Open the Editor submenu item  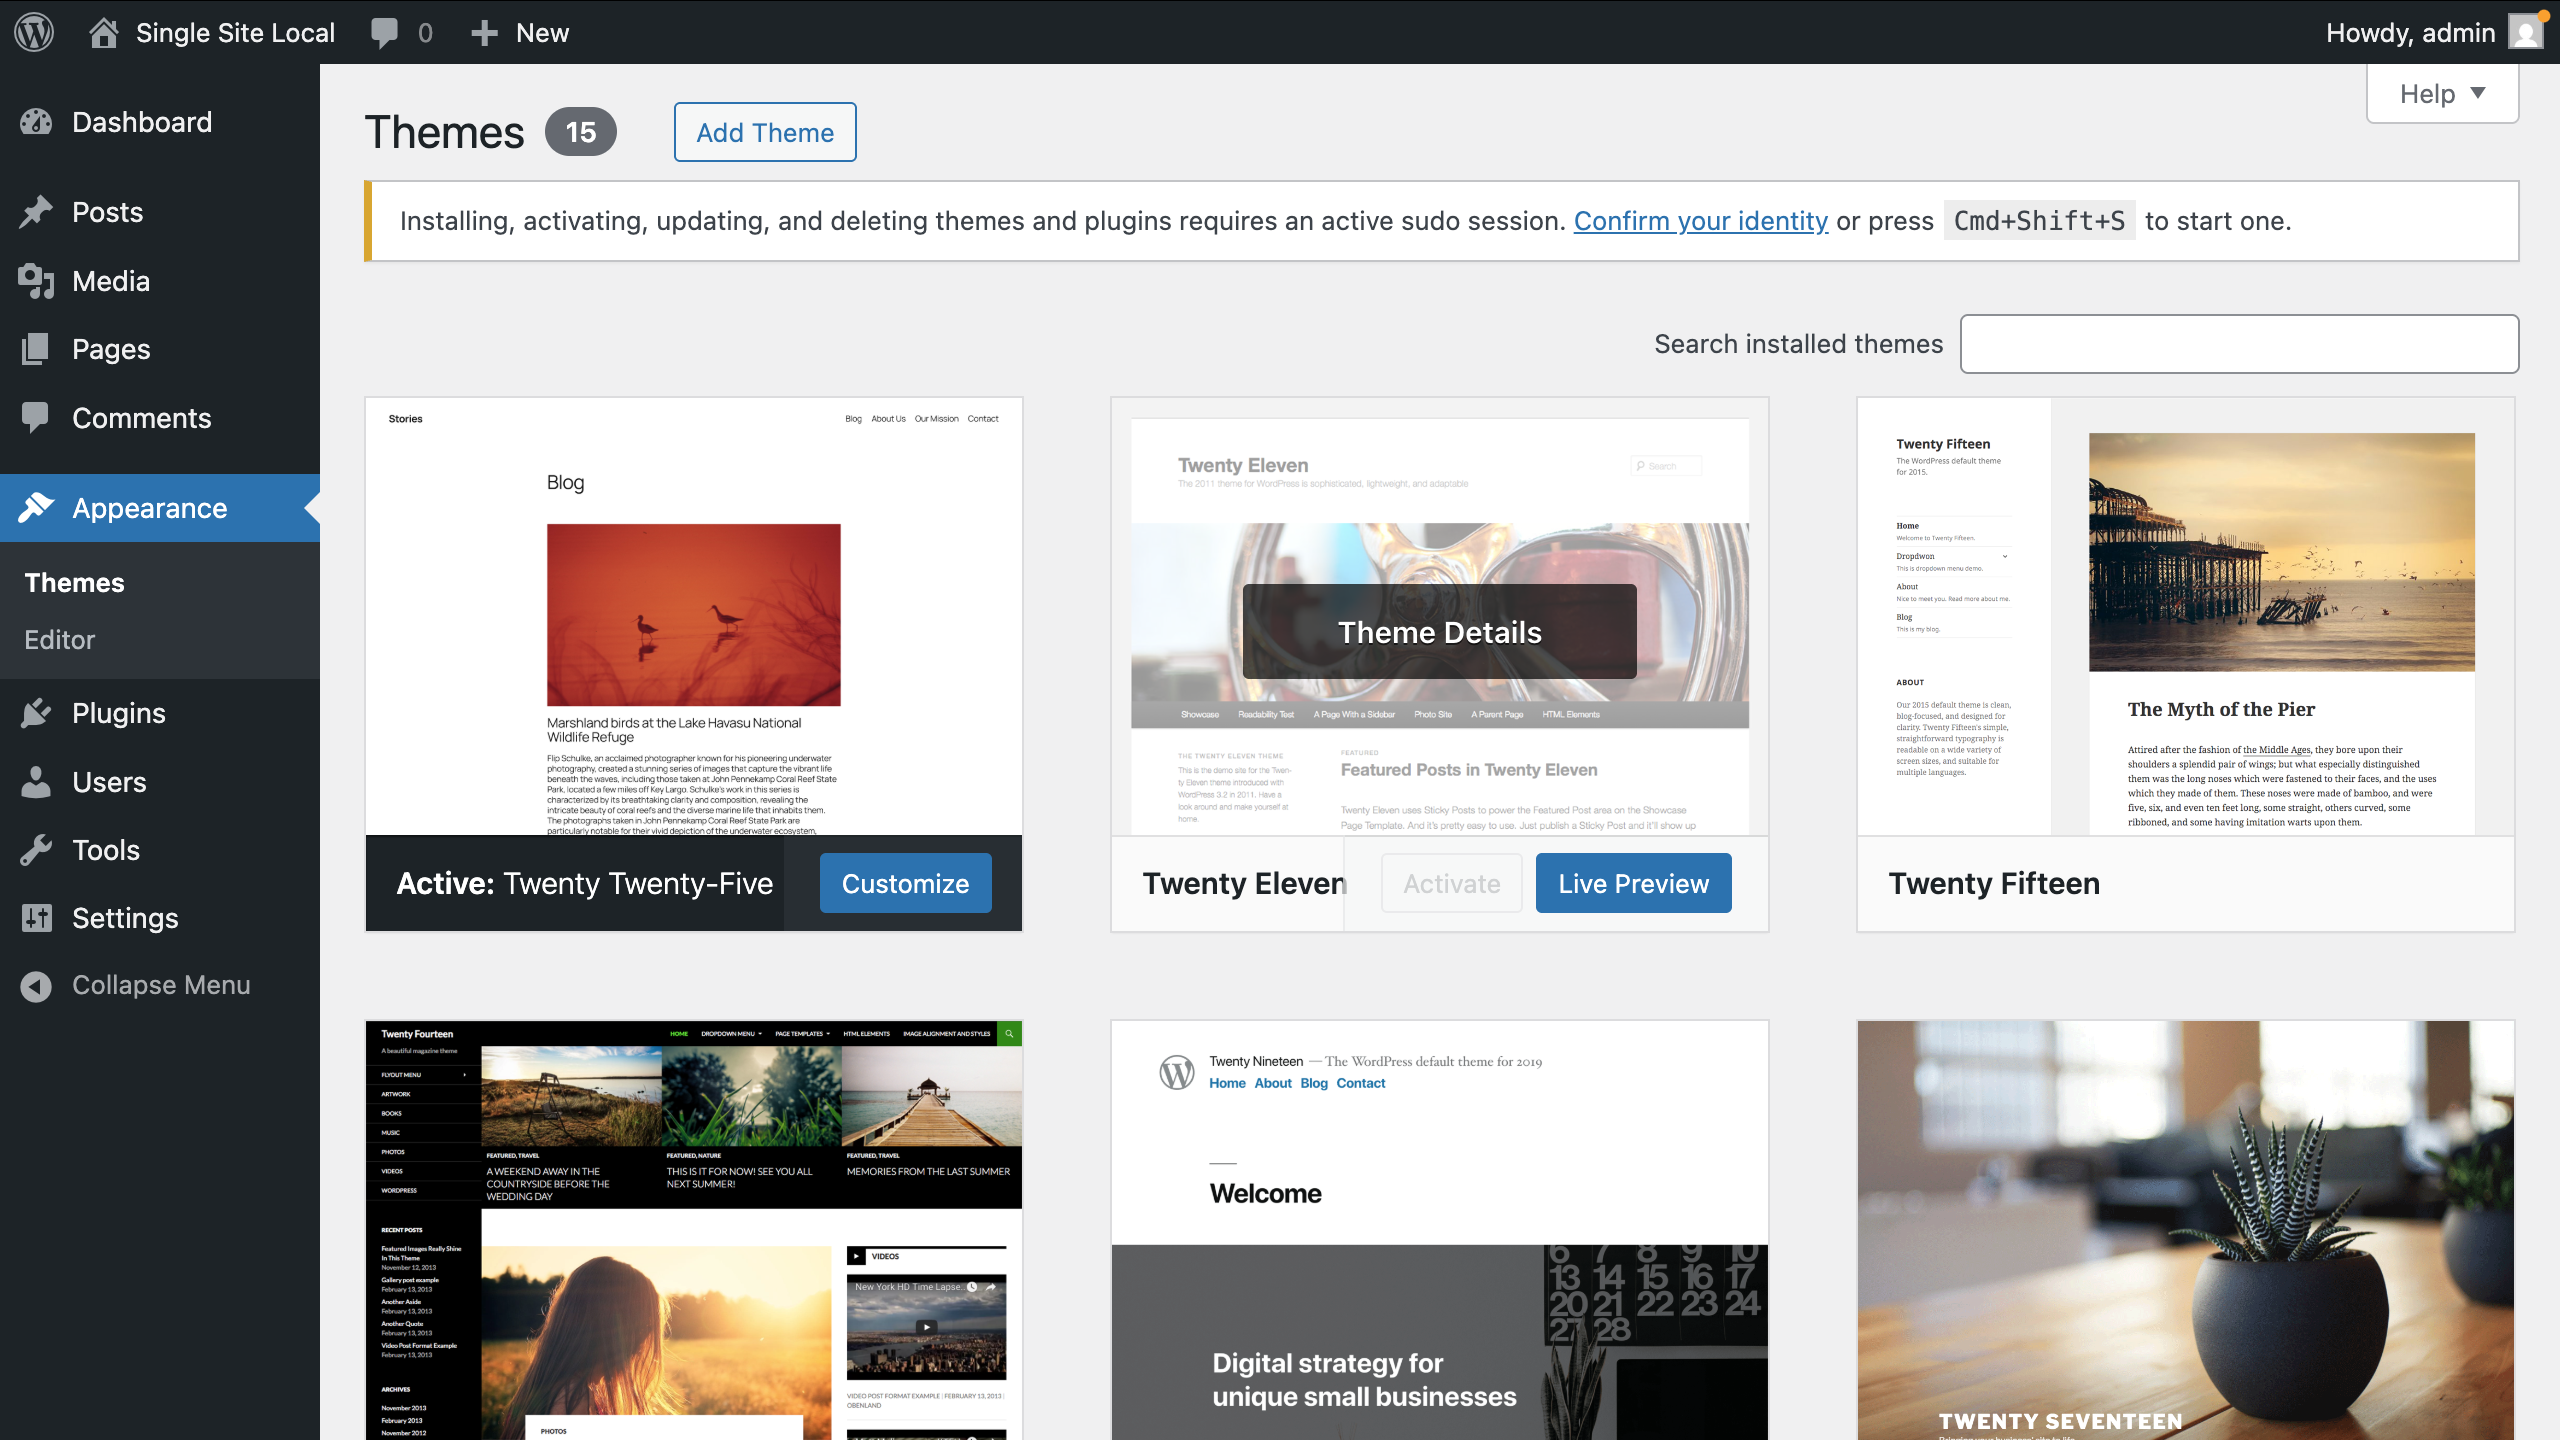pos(60,640)
